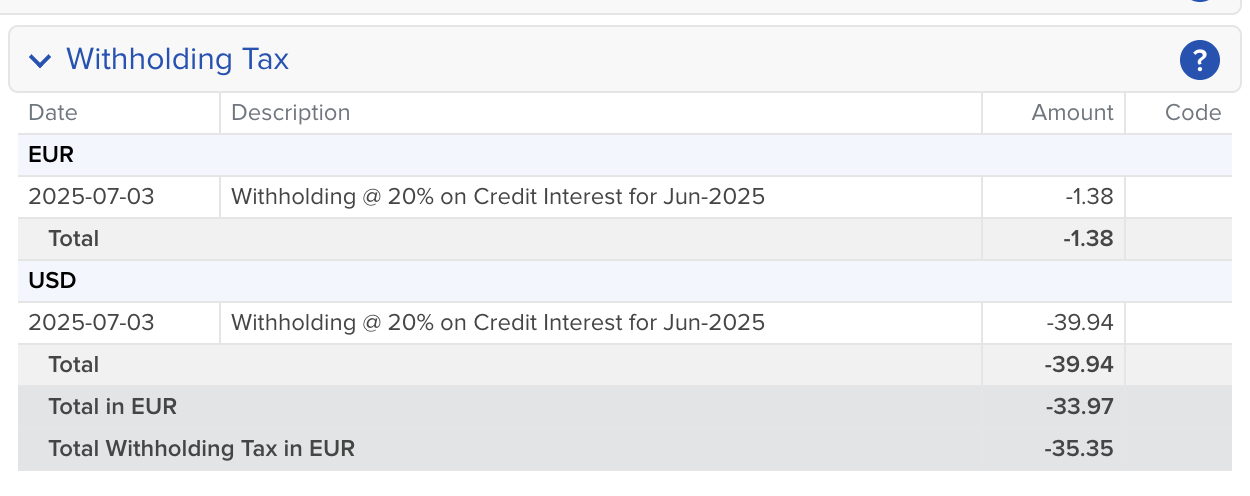Click the 2025-07-03 date in the EUR section
Screen dimensions: 1250x496
[x=92, y=197]
